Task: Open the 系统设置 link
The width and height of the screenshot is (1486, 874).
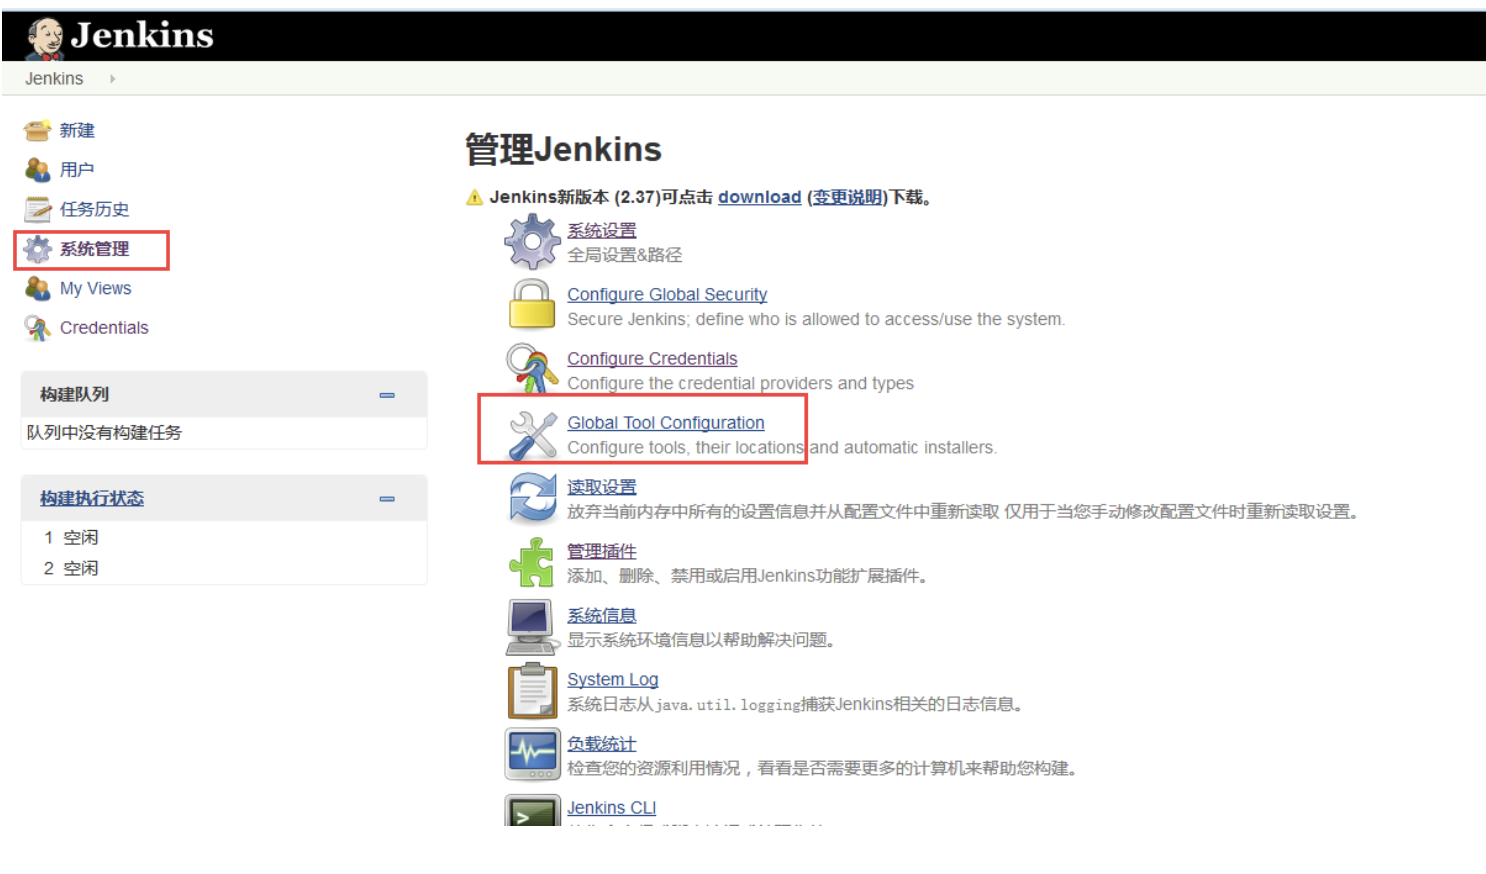Action: point(602,231)
